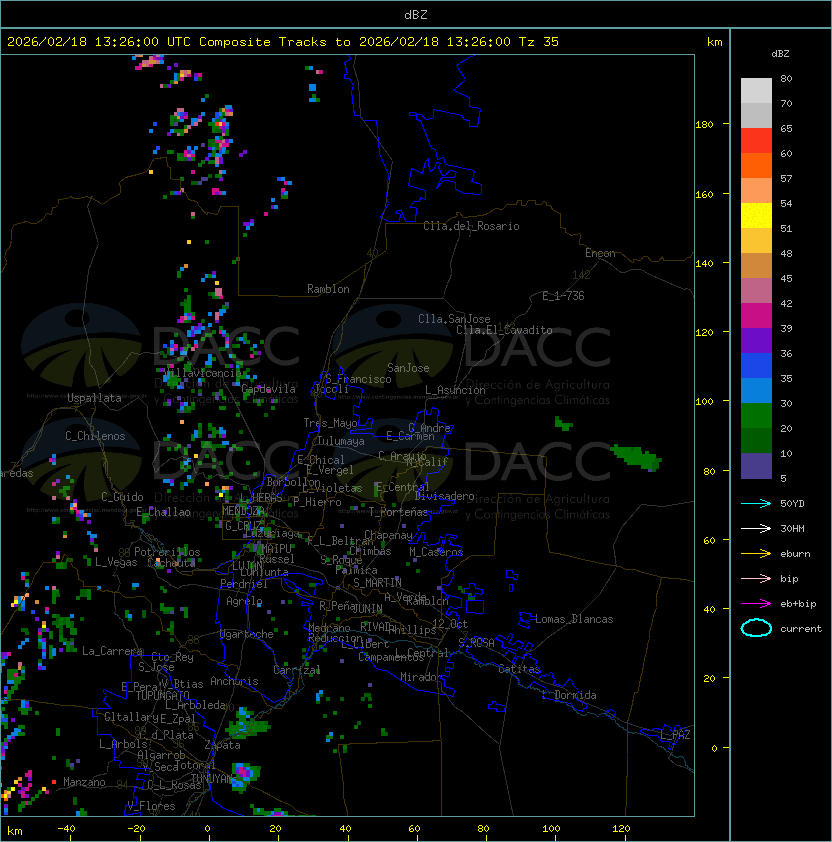Click the L_Asuncion label
832x842 pixels.
click(x=455, y=390)
